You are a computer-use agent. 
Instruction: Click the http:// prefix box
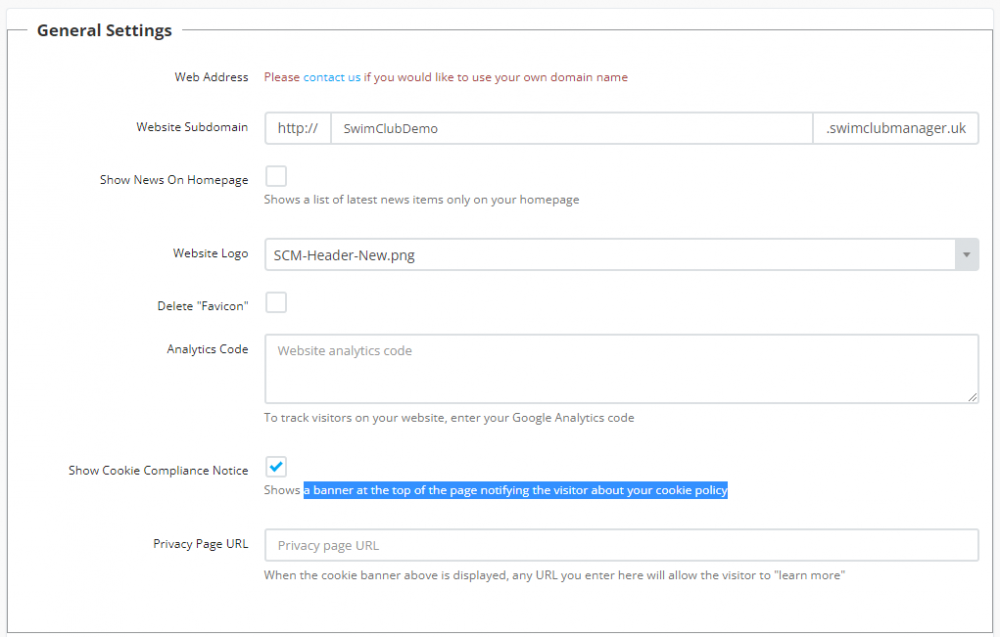[x=298, y=128]
